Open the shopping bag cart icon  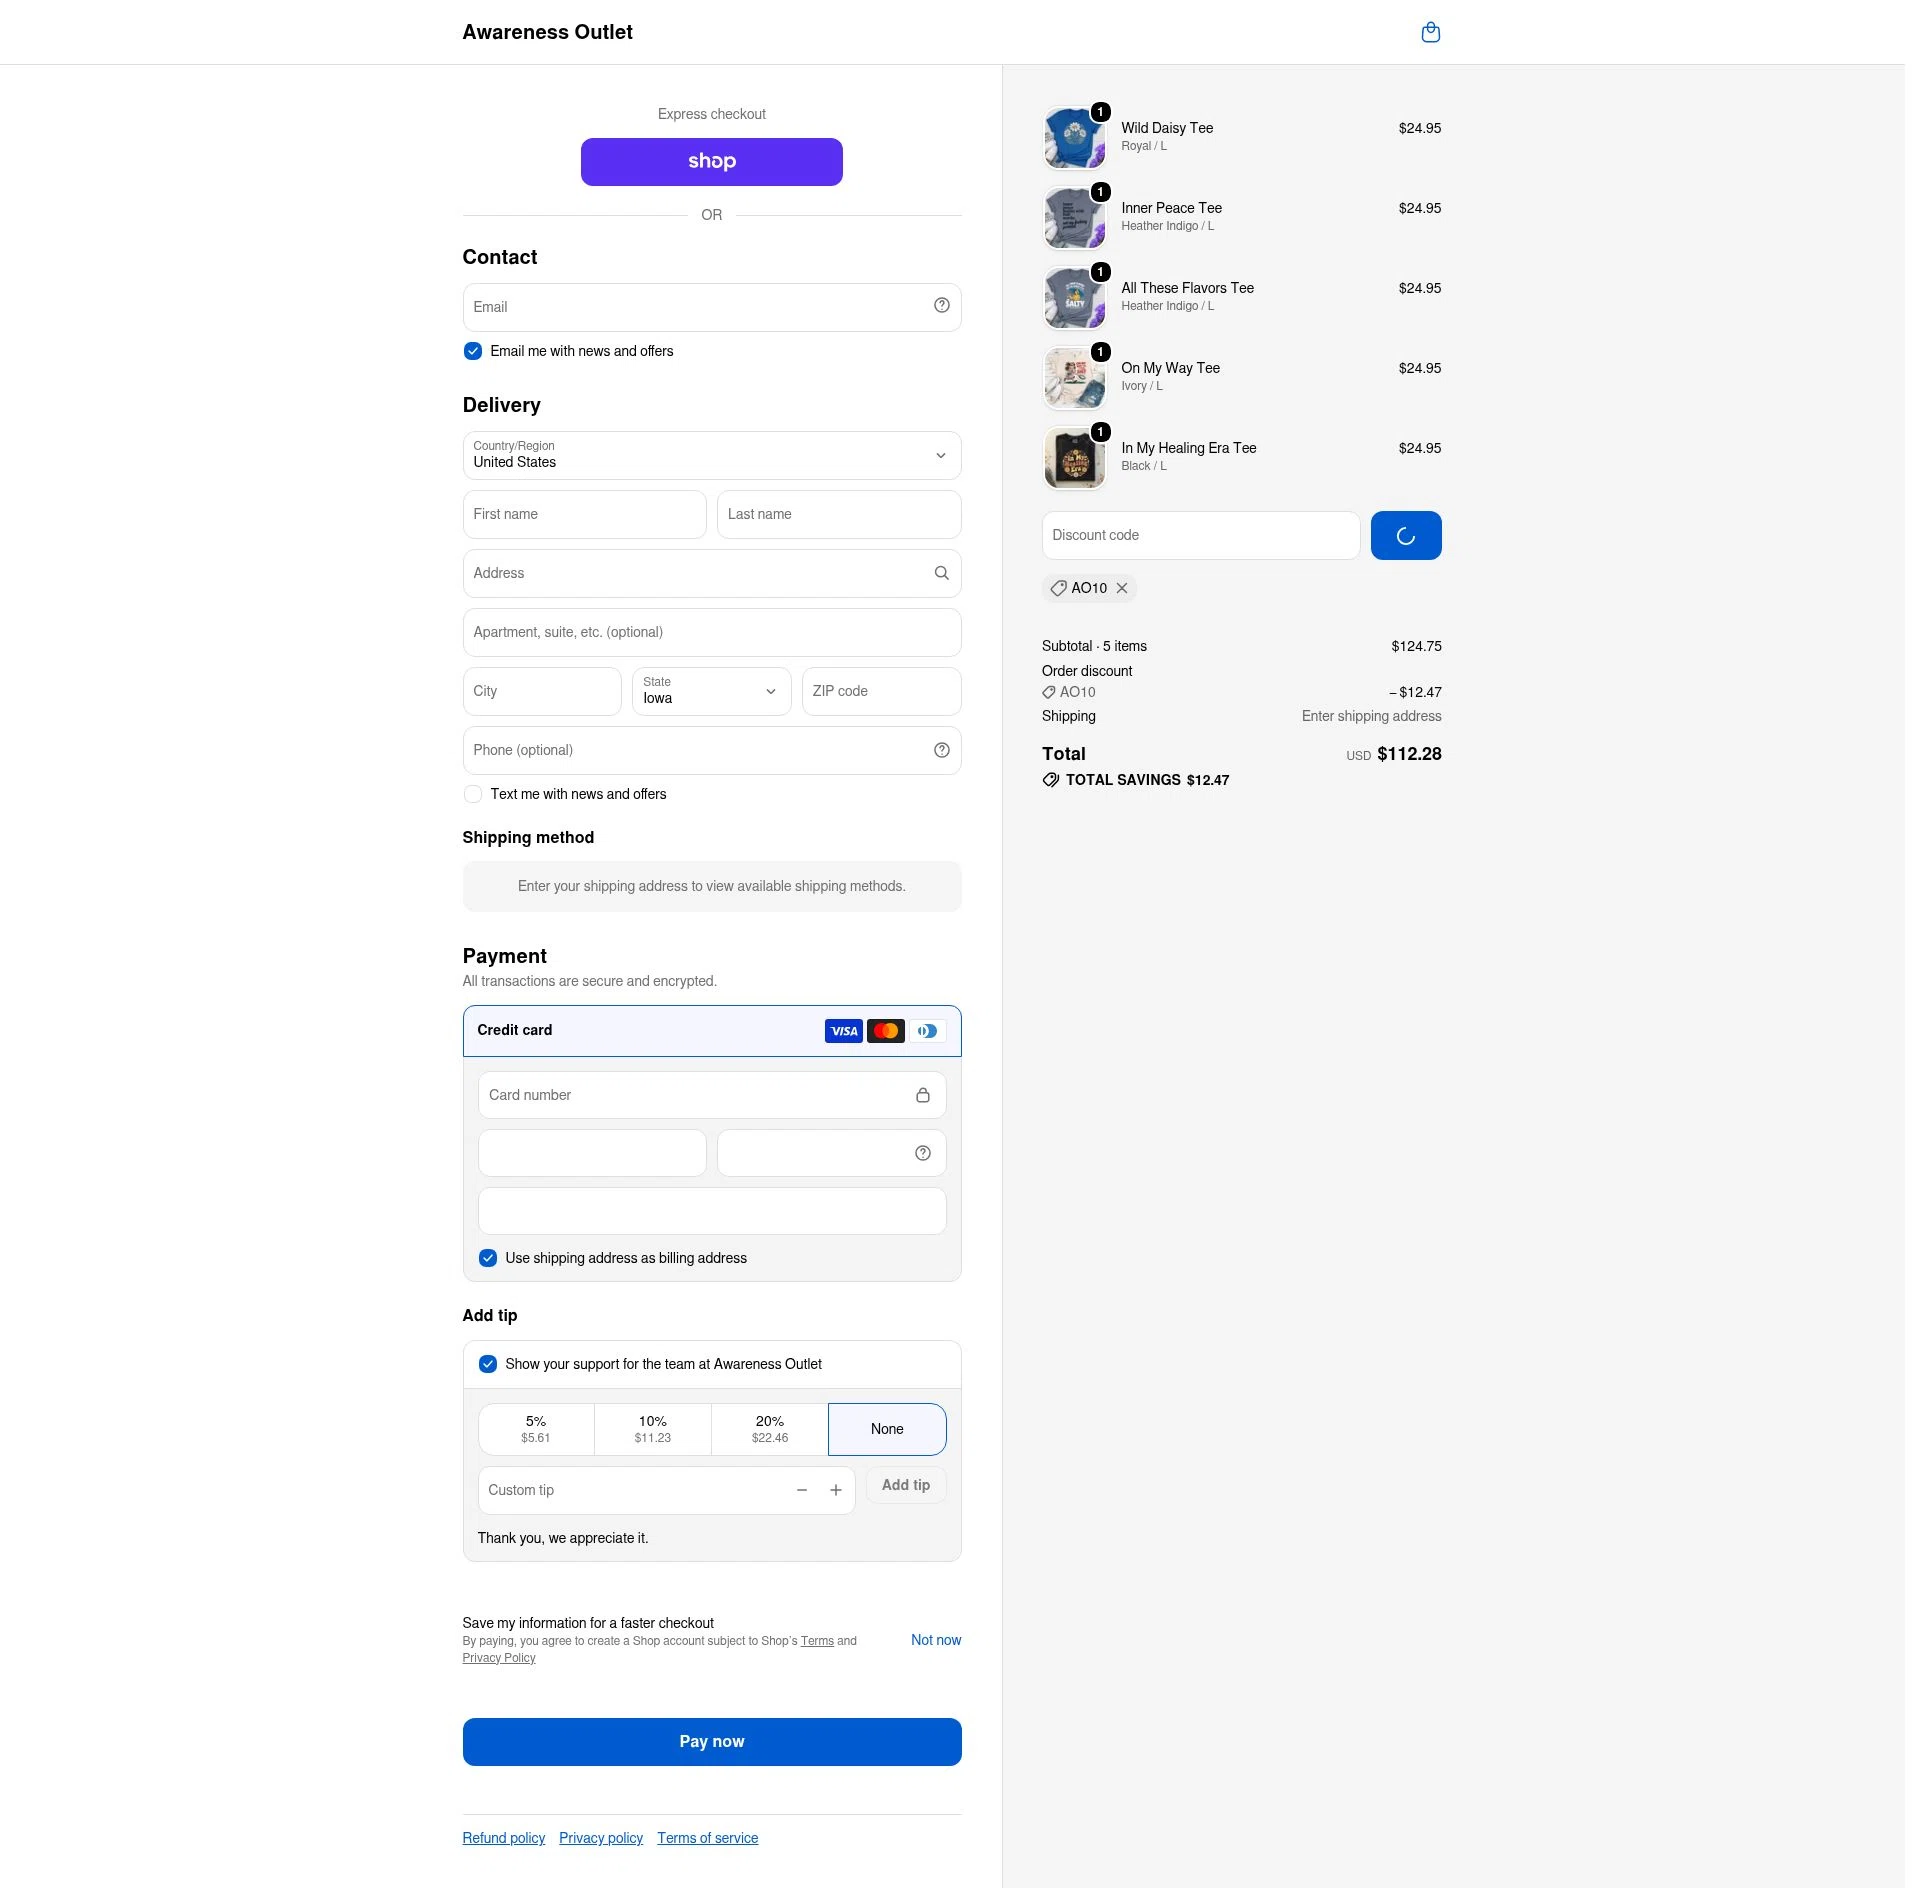pyautogui.click(x=1430, y=32)
